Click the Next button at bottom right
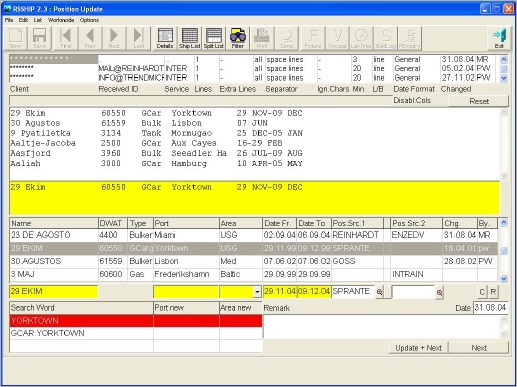Screen dimensions: 517x387 479,348
